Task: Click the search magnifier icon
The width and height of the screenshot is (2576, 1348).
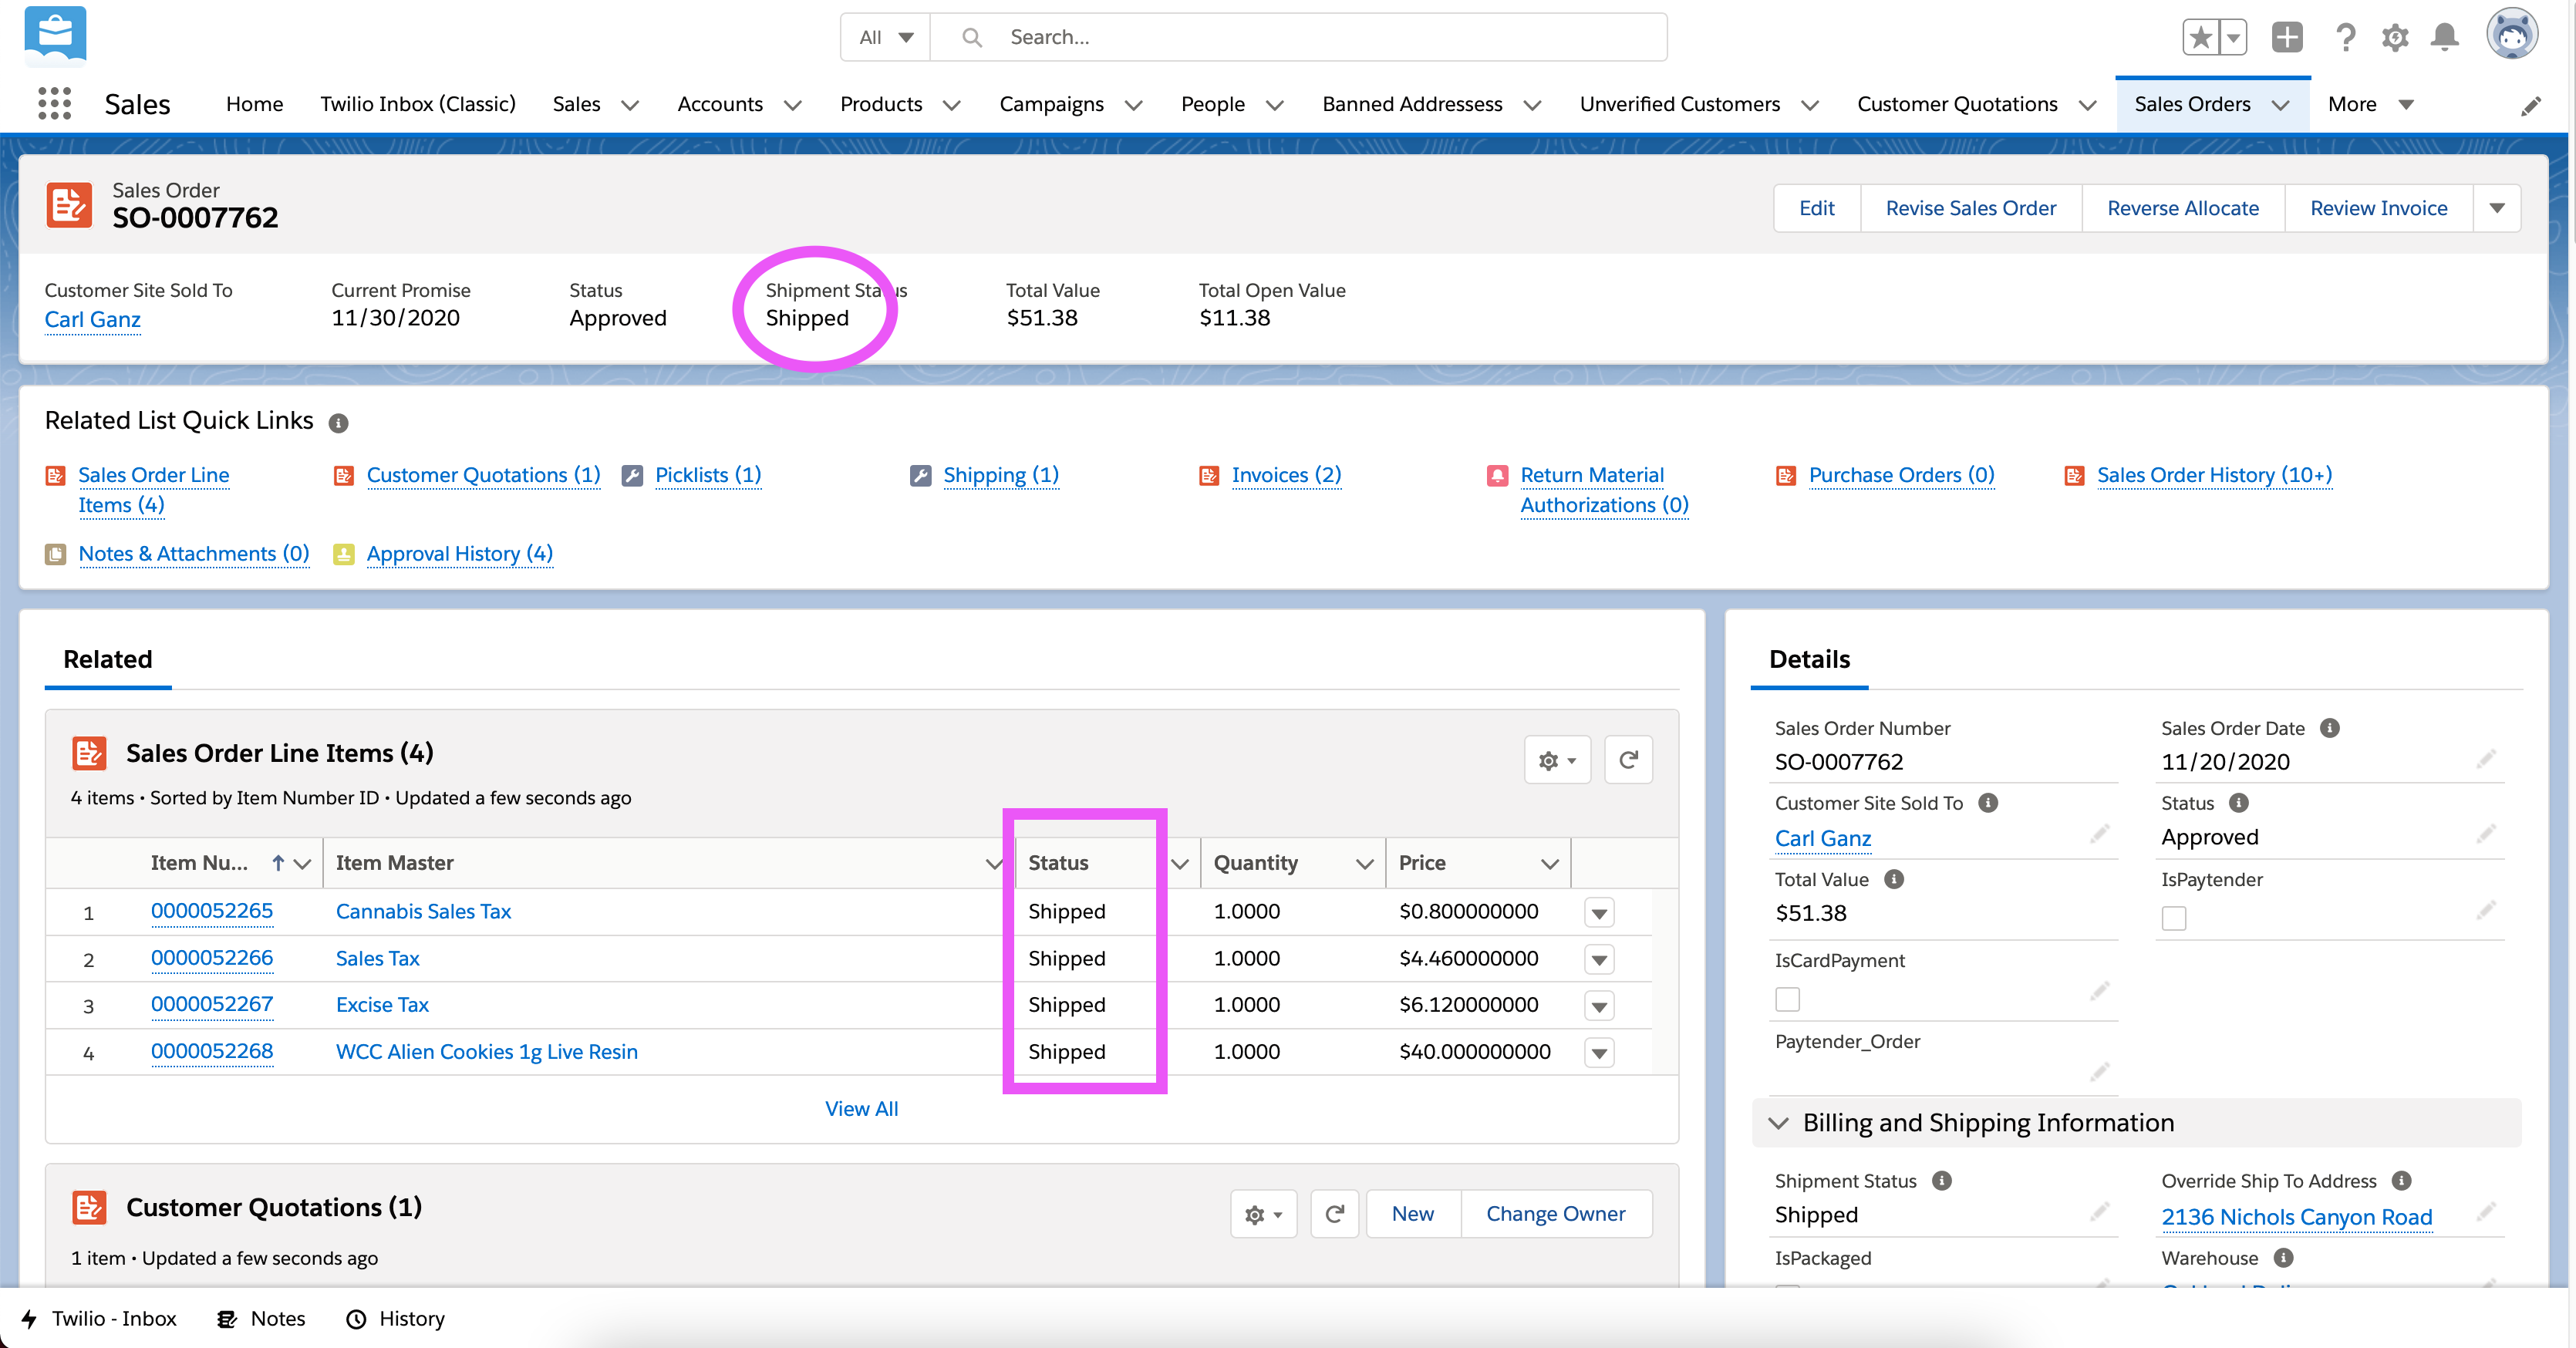Action: point(971,38)
